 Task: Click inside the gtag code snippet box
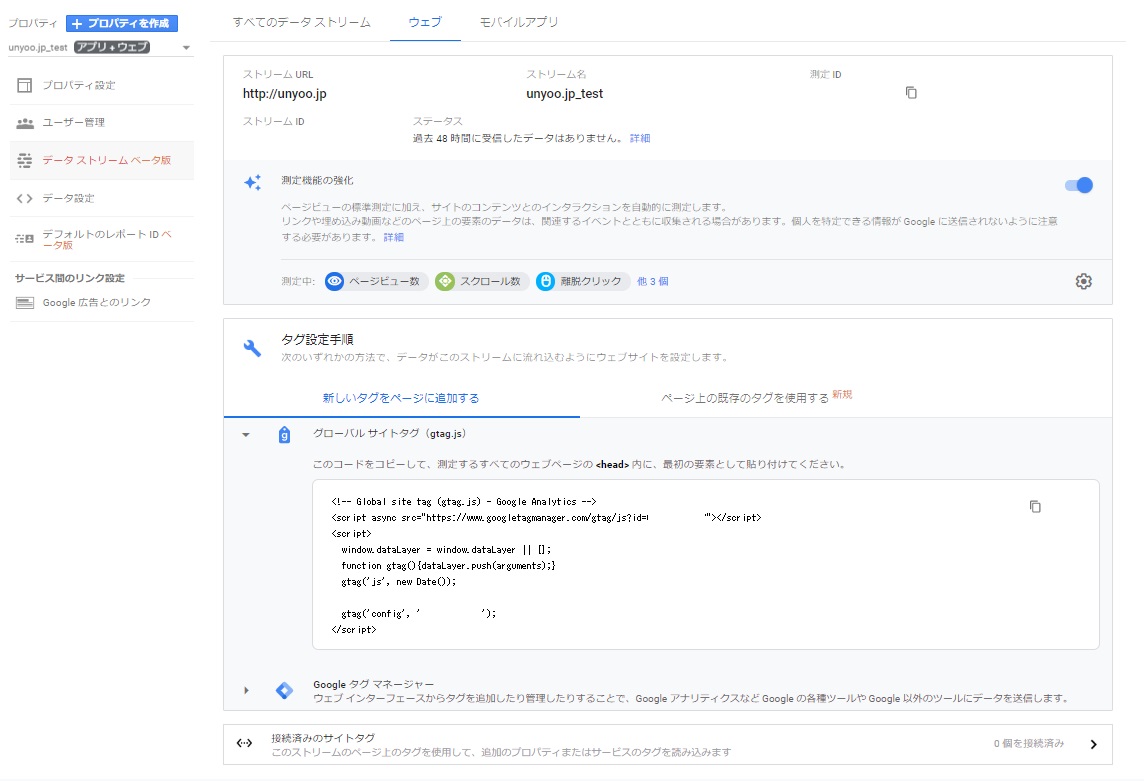click(706, 564)
